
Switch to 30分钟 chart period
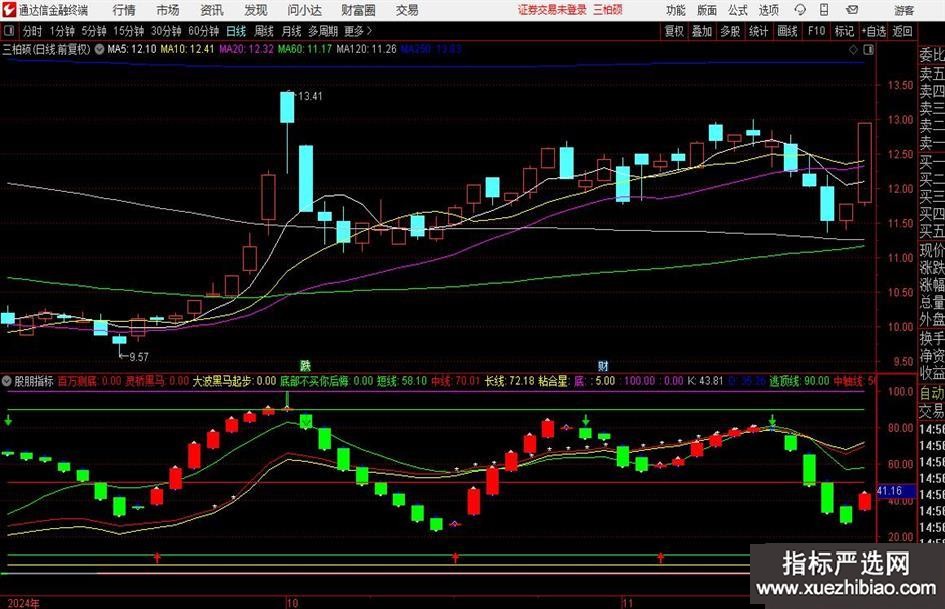pos(166,31)
